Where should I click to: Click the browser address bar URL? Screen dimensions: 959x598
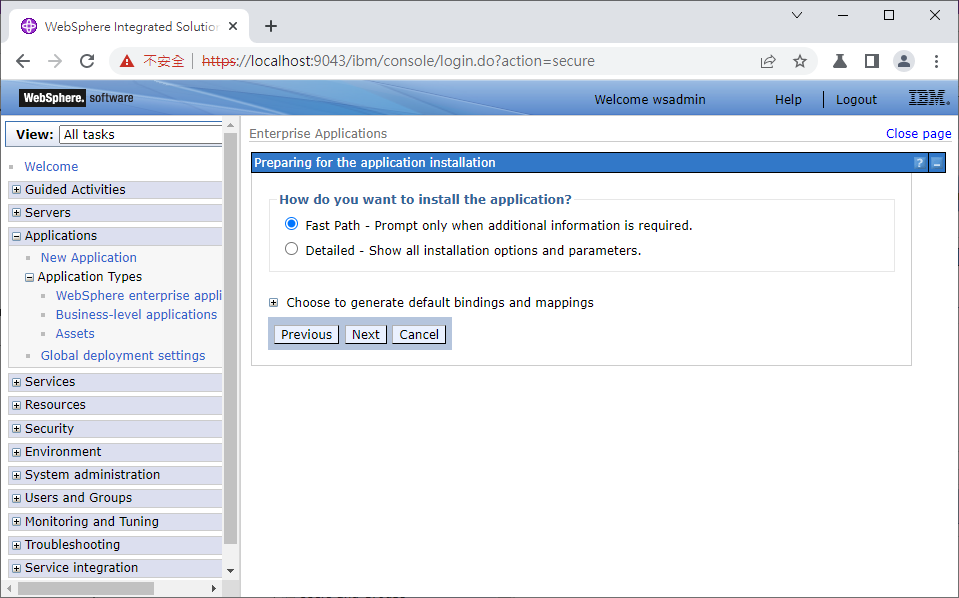coord(398,61)
